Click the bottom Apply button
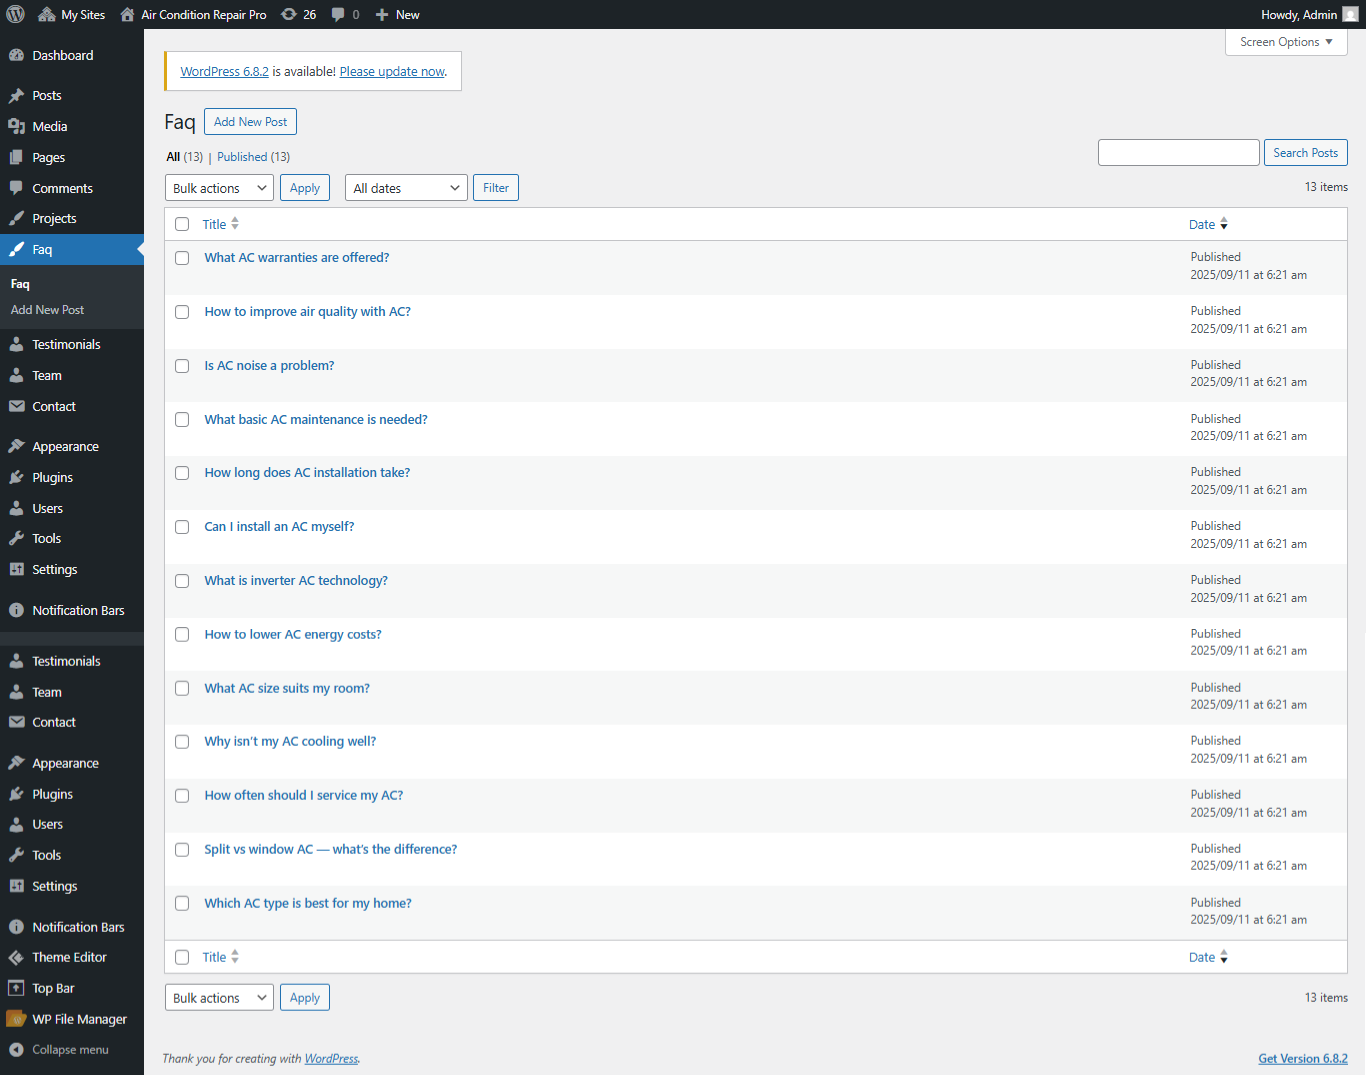Image resolution: width=1366 pixels, height=1076 pixels. click(x=305, y=998)
